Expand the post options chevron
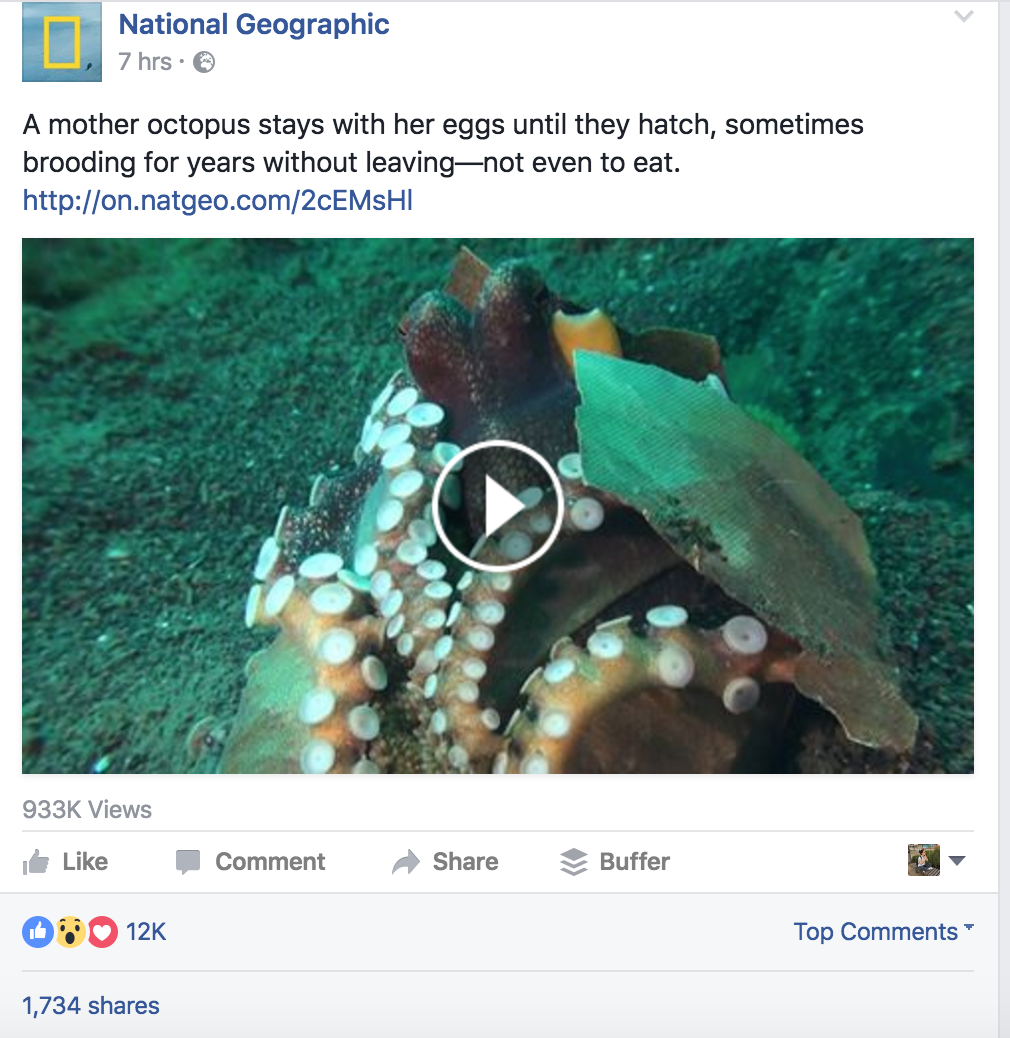1010x1038 pixels. click(963, 17)
